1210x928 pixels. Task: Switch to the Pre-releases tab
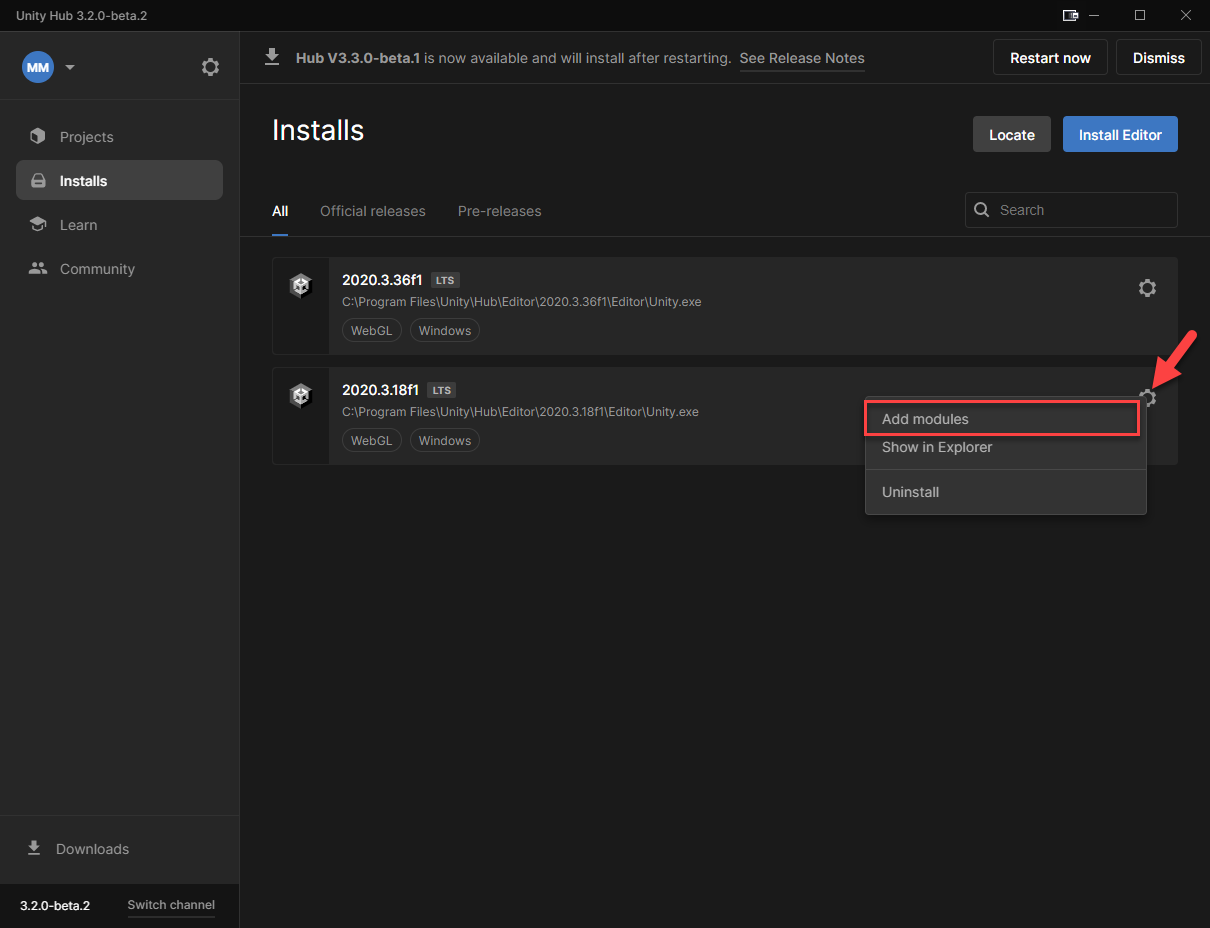(499, 211)
